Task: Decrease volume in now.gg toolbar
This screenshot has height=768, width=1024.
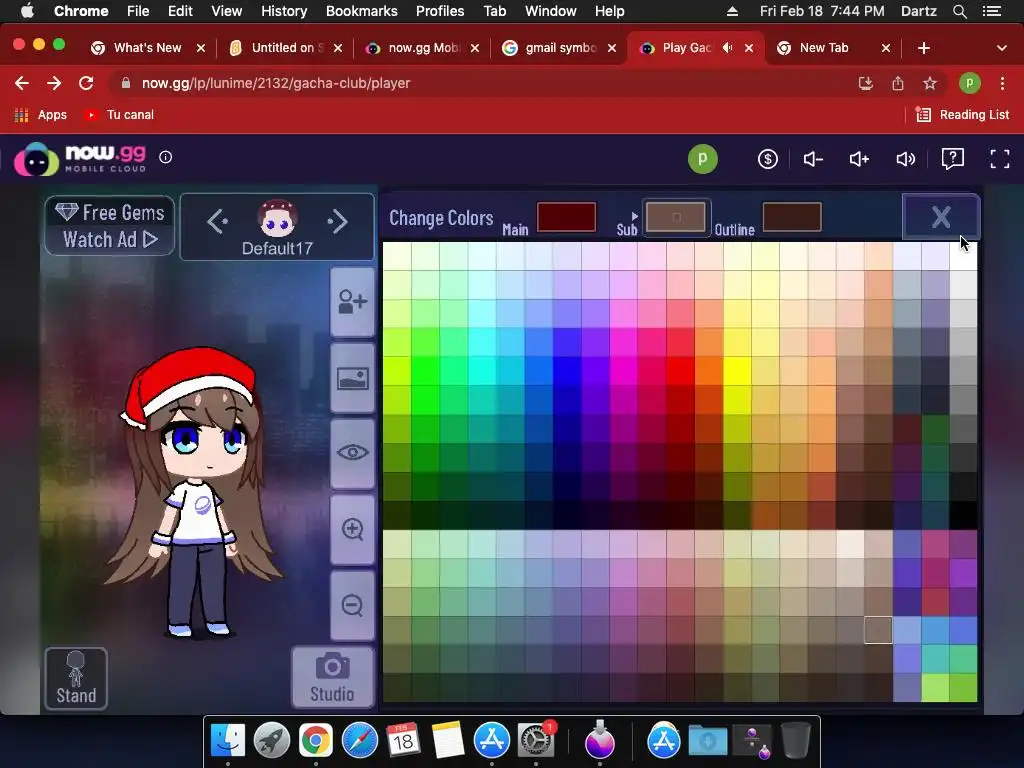Action: [813, 159]
